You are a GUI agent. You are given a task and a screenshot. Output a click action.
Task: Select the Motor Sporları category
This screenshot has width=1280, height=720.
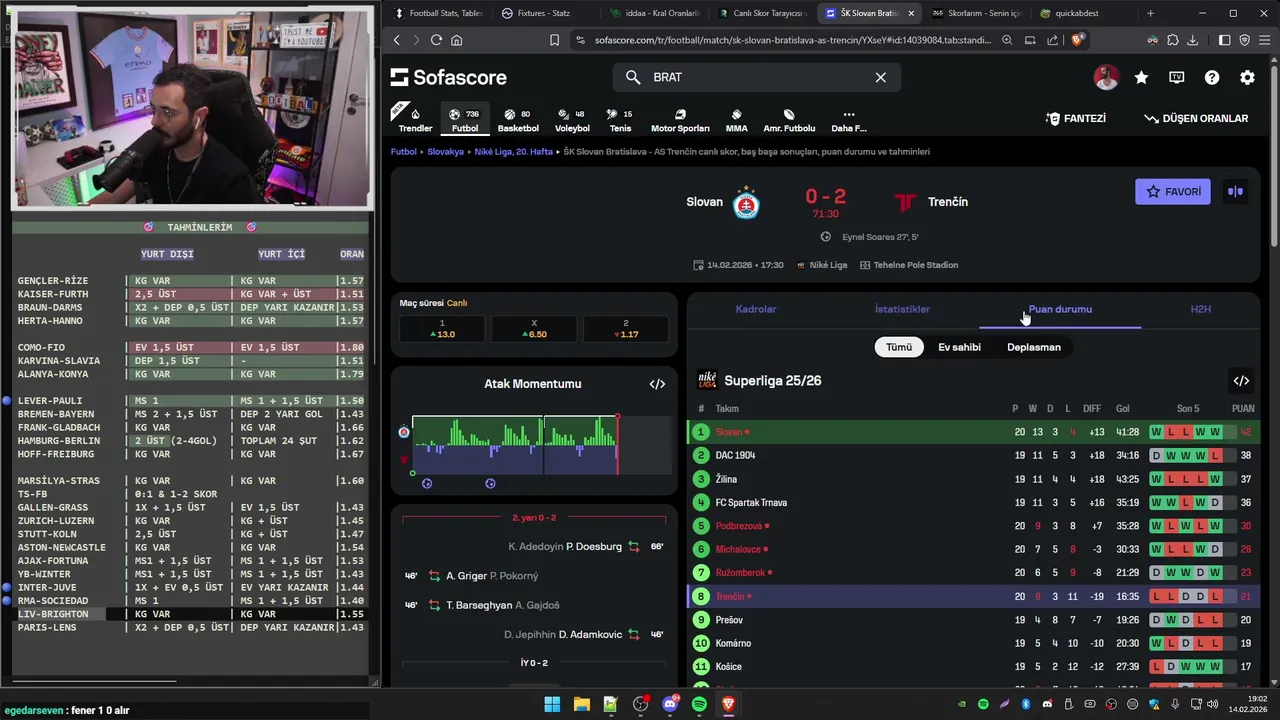tap(680, 120)
